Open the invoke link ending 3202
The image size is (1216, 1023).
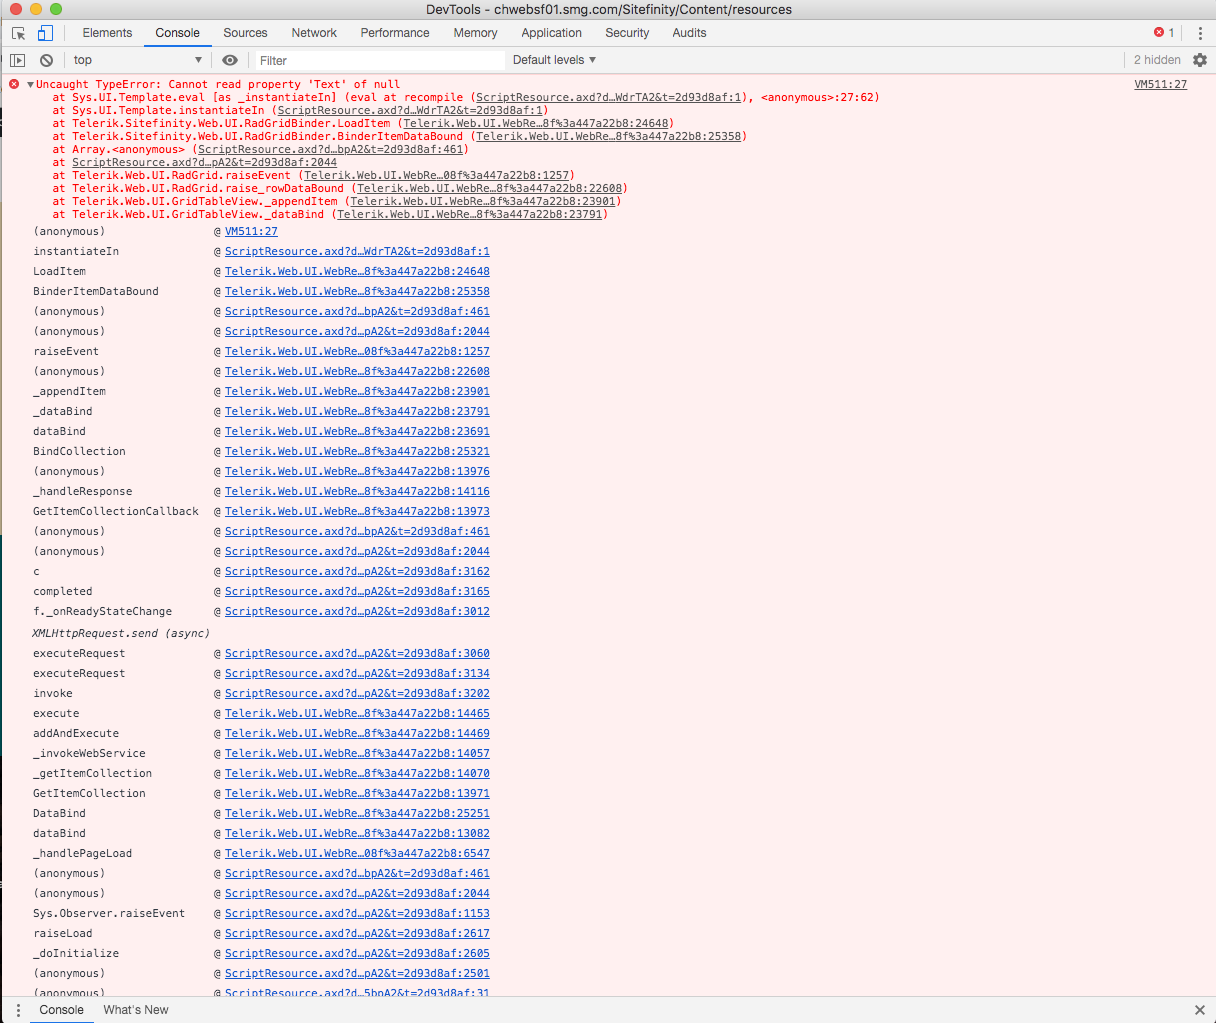[357, 694]
